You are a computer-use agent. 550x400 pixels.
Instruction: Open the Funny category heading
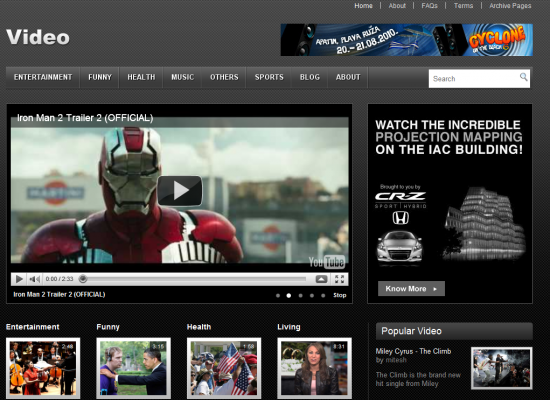(108, 327)
